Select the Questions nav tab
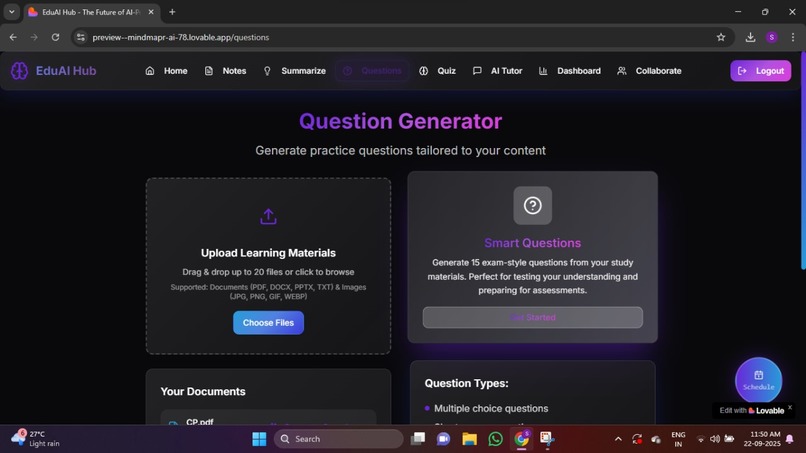Image resolution: width=806 pixels, height=453 pixels. pyautogui.click(x=372, y=71)
